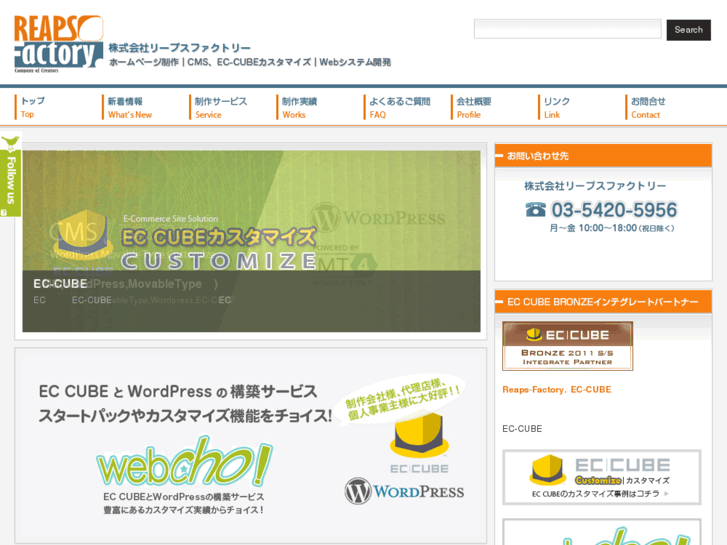Click the お問い合わせ先 panel header
The height and width of the screenshot is (545, 727).
click(x=603, y=156)
